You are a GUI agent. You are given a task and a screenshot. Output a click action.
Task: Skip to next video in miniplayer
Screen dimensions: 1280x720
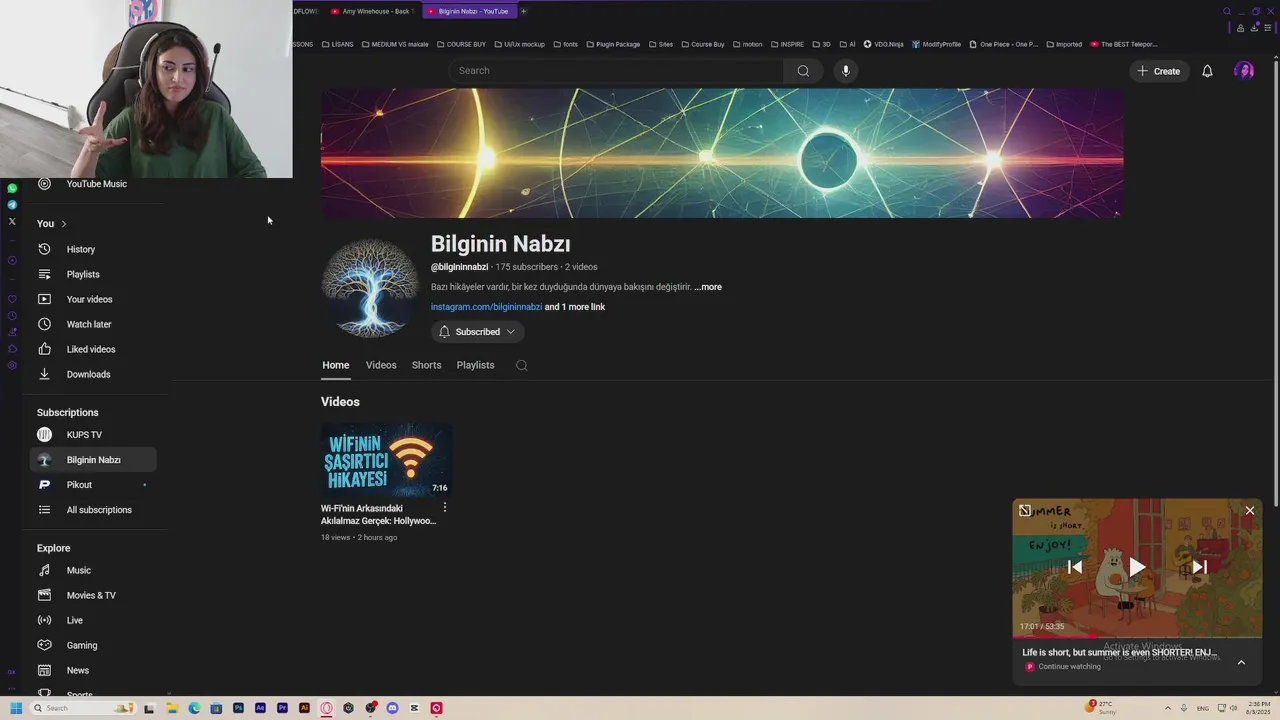click(1199, 567)
